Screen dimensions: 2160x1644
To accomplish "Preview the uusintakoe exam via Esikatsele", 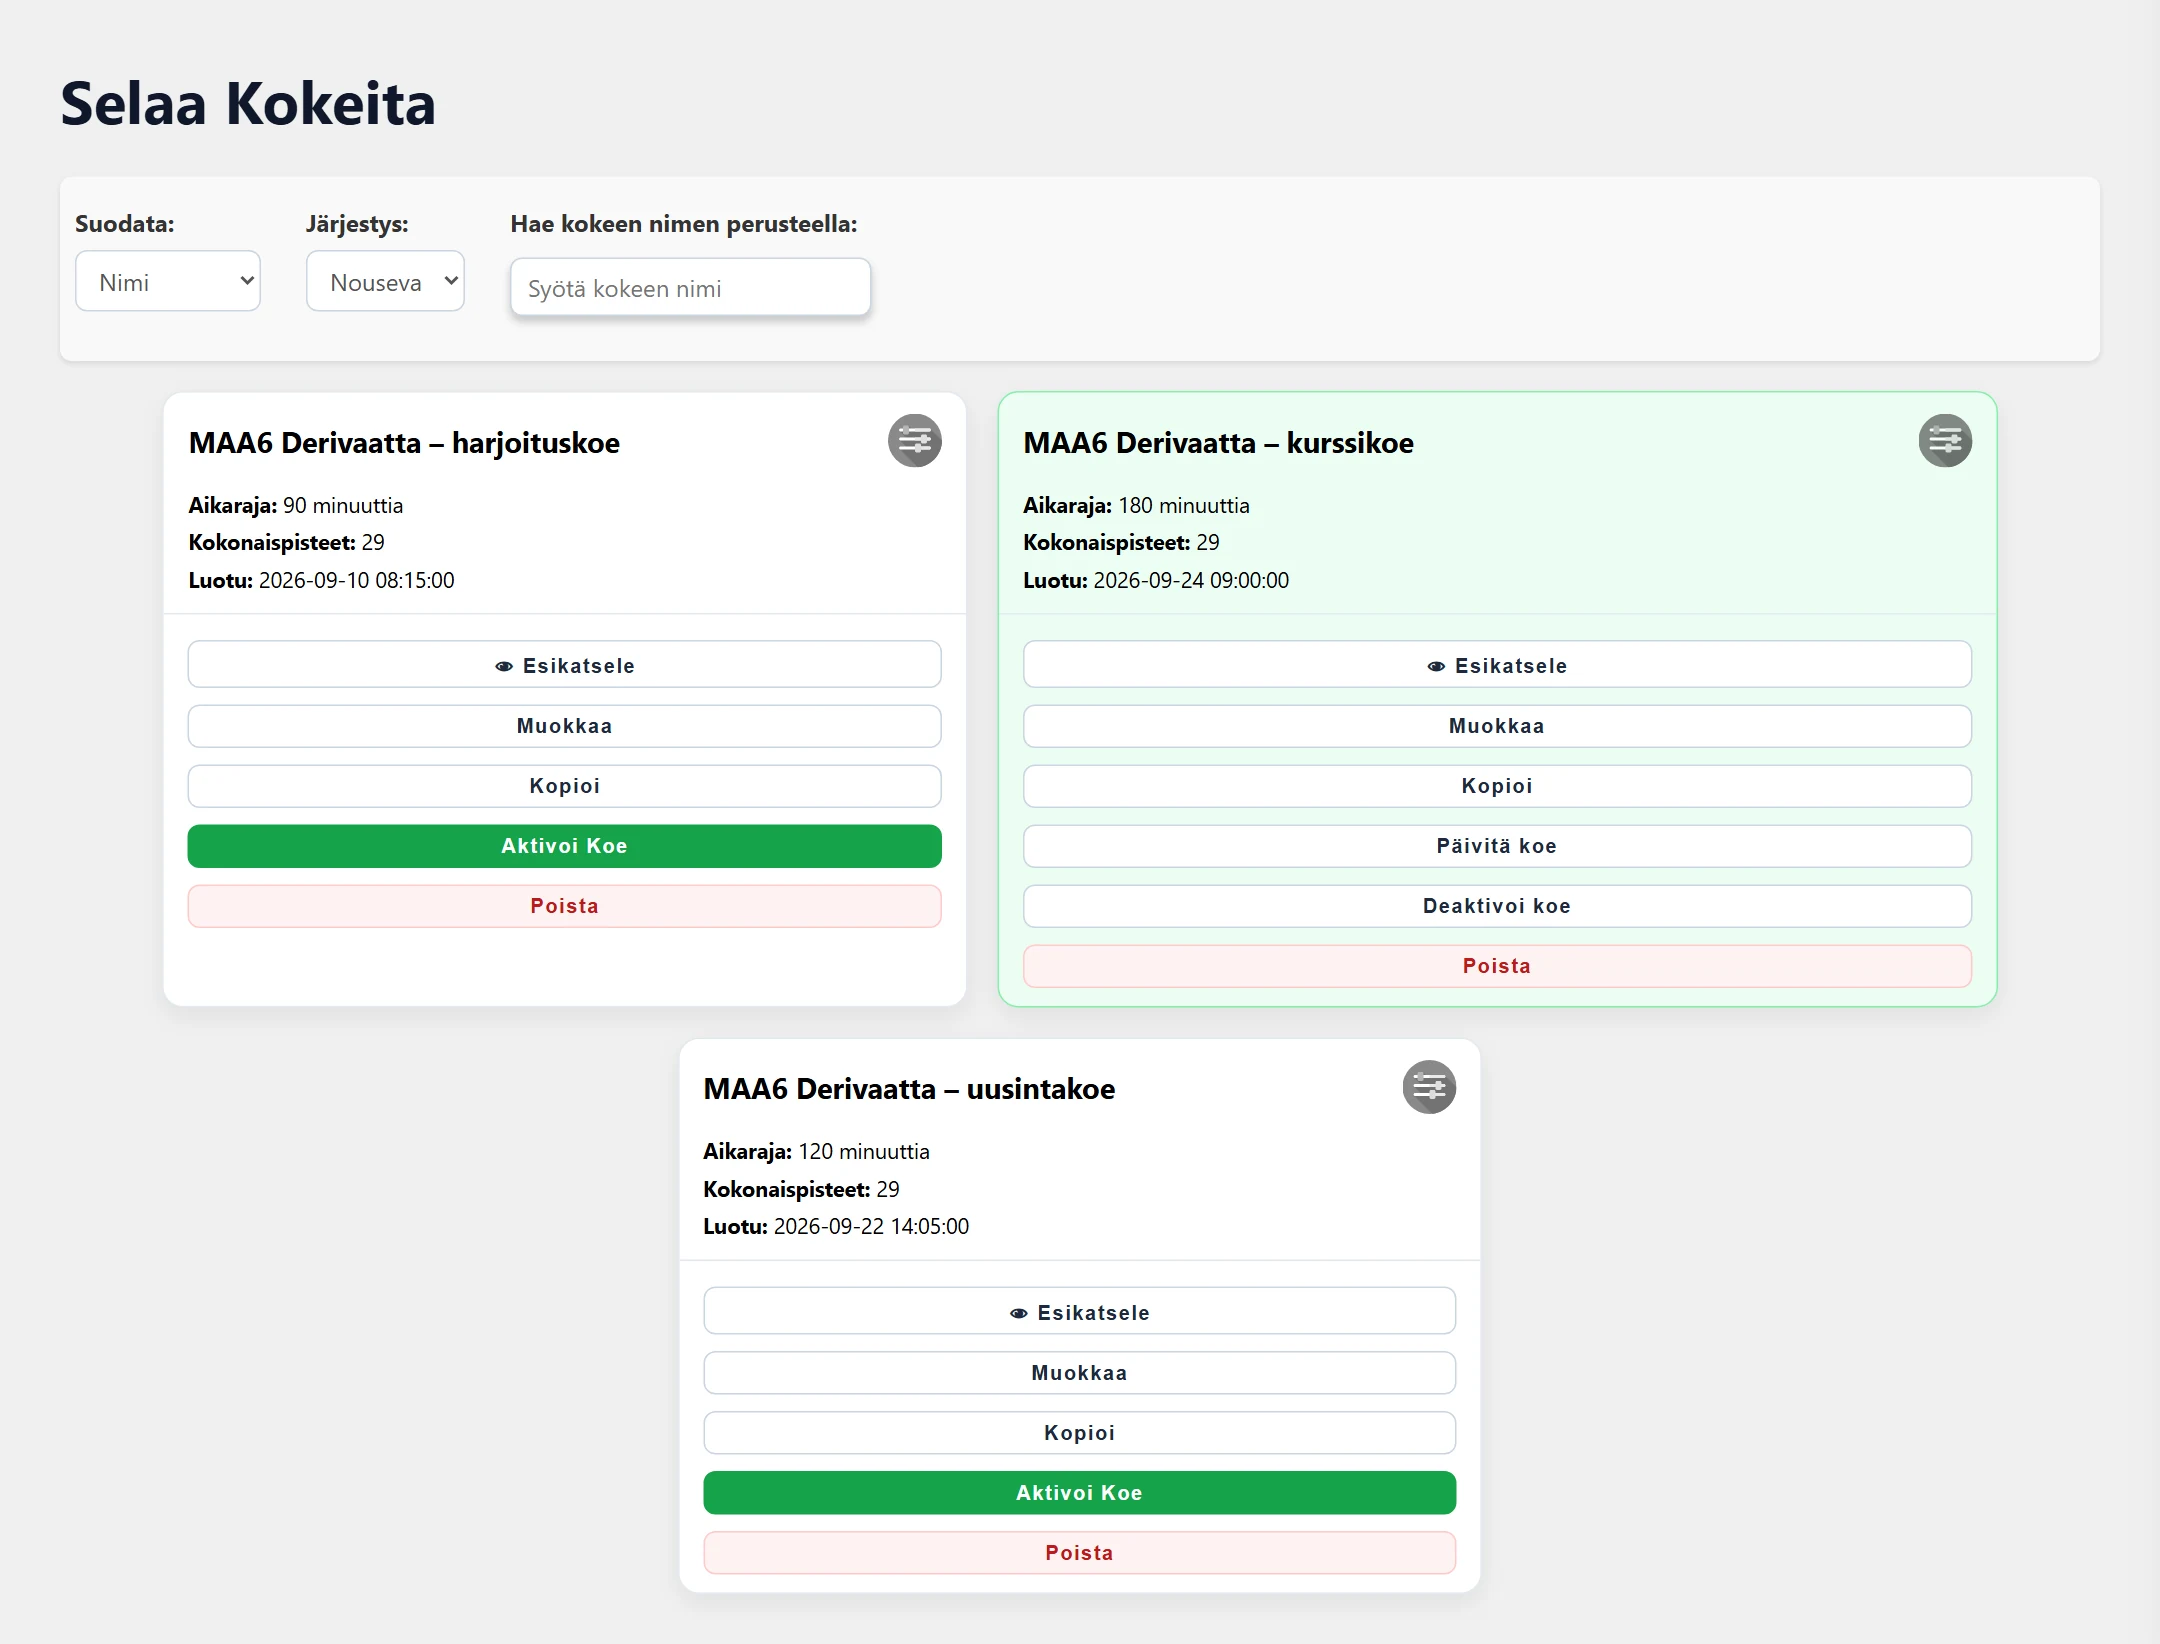I will point(1079,1312).
